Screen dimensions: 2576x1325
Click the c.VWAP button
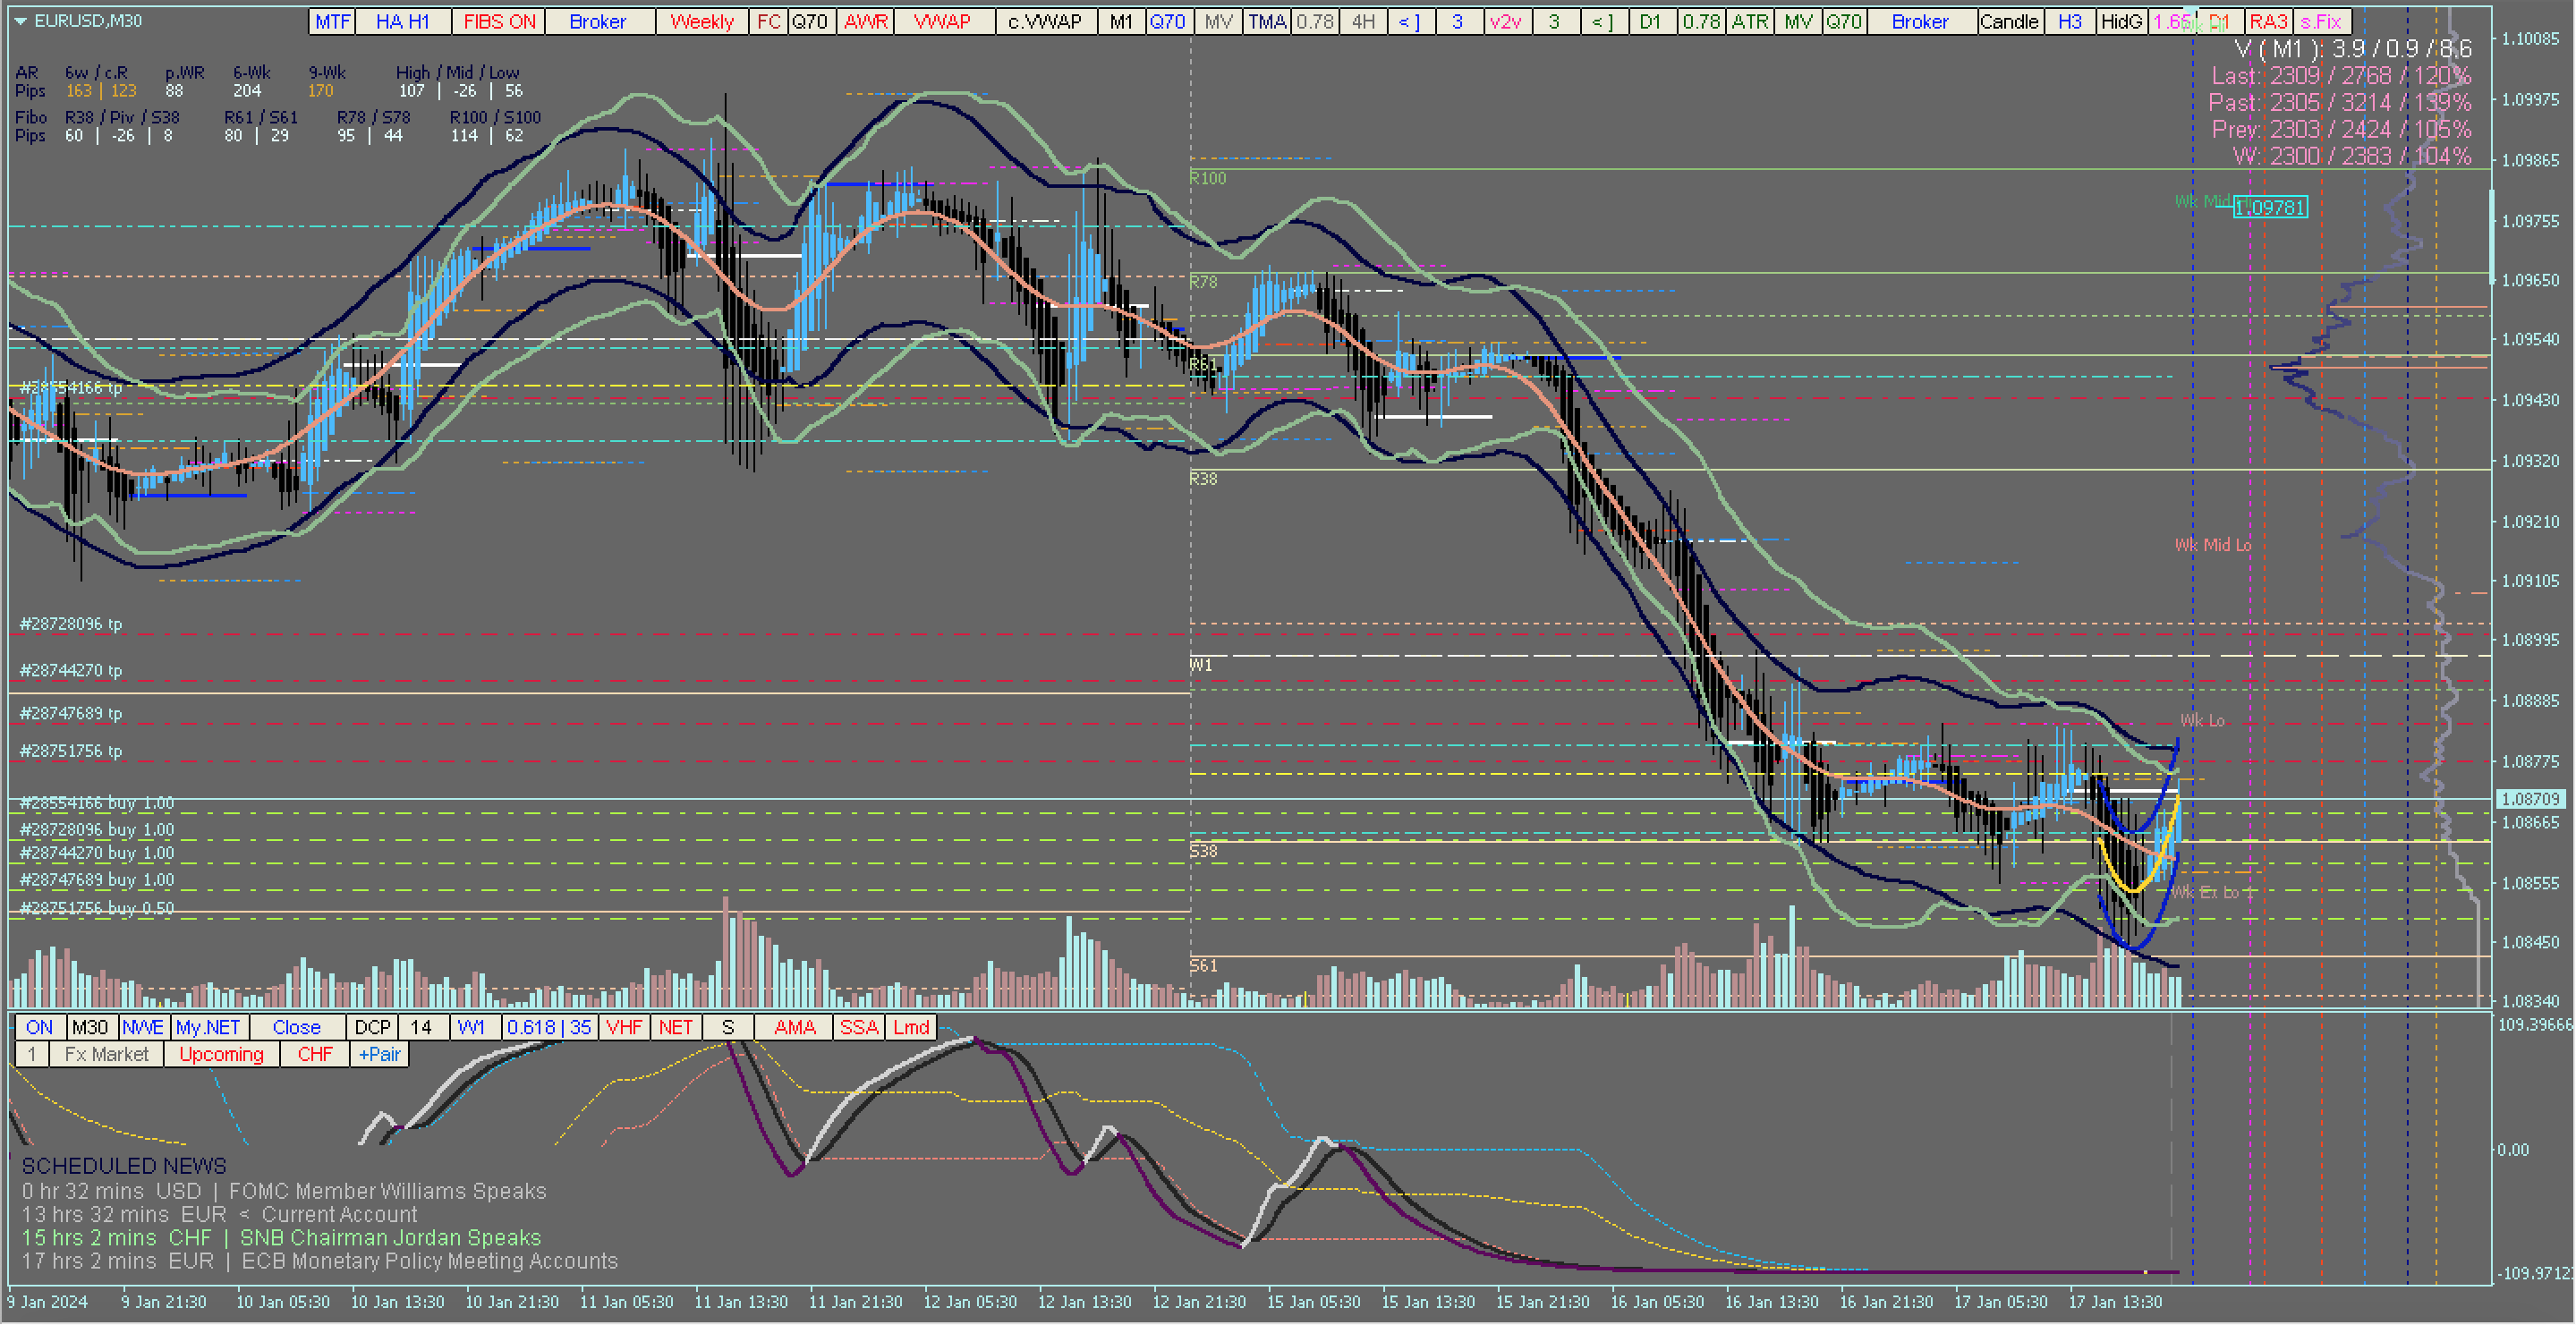click(x=1045, y=22)
